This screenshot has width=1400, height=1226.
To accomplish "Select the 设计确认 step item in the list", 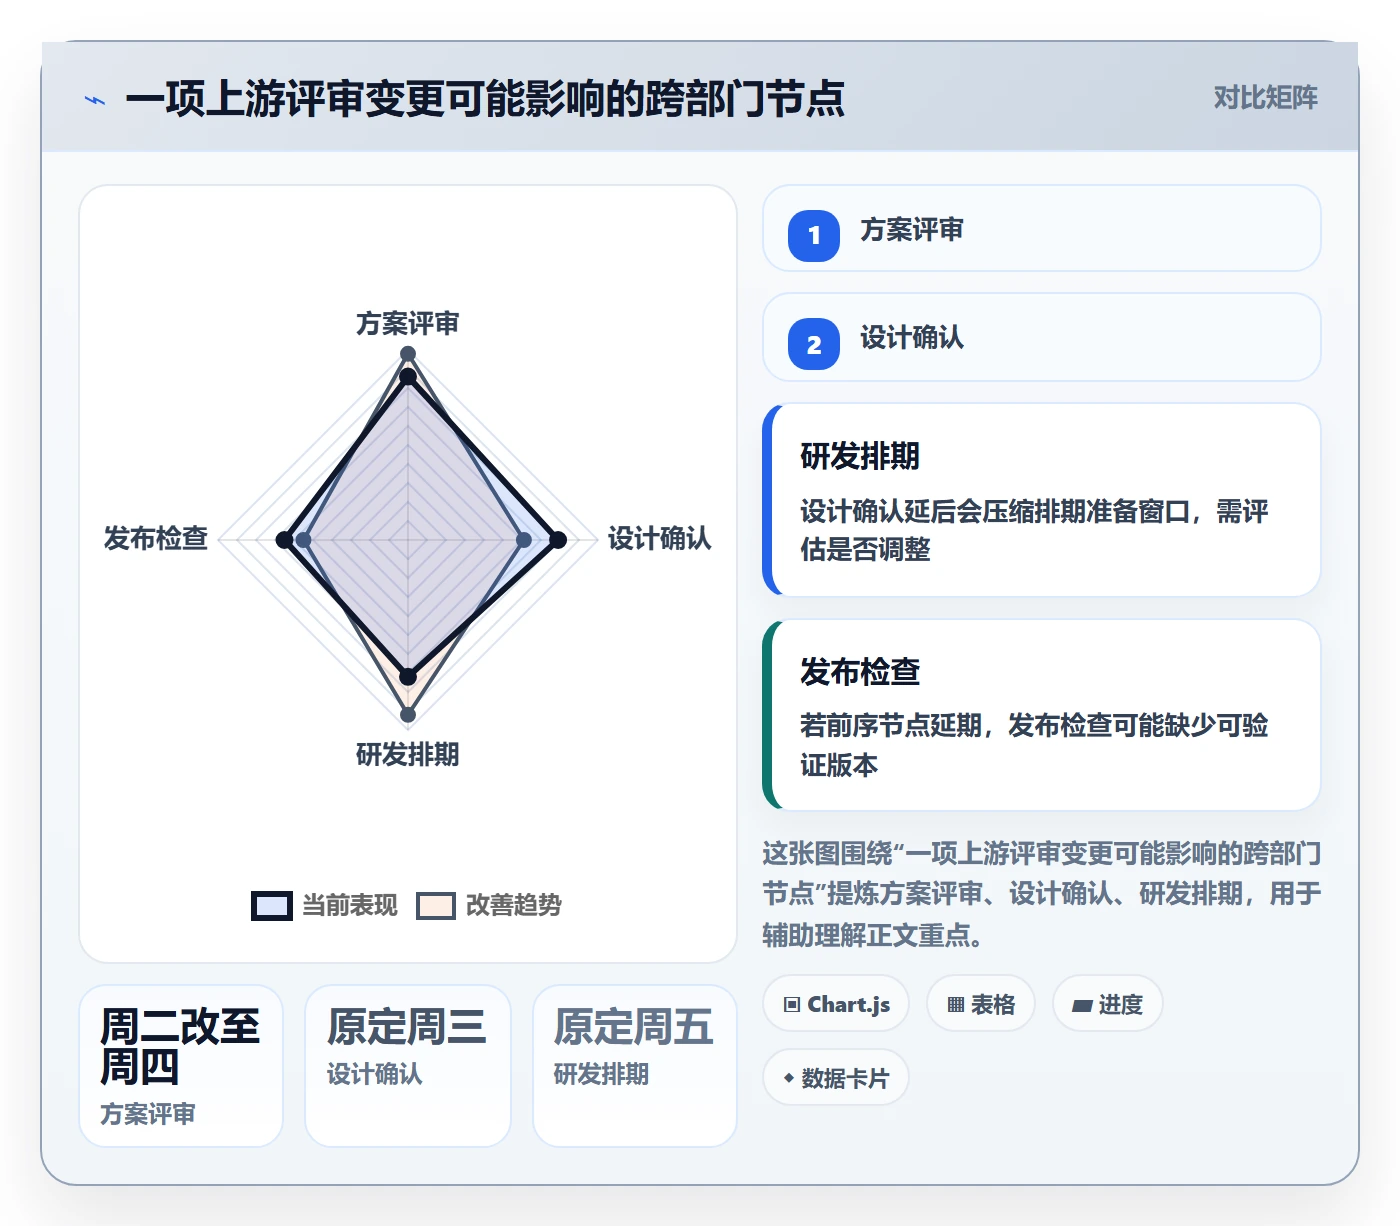I will point(1041,337).
